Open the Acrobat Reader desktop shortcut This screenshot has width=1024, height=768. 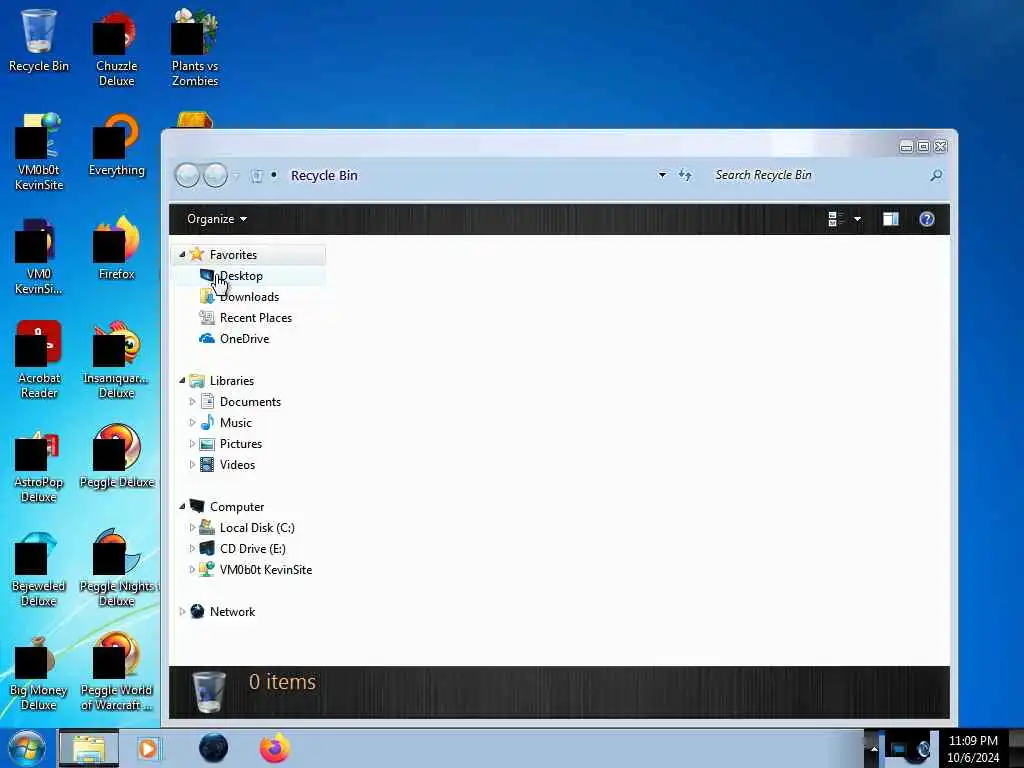pyautogui.click(x=39, y=360)
